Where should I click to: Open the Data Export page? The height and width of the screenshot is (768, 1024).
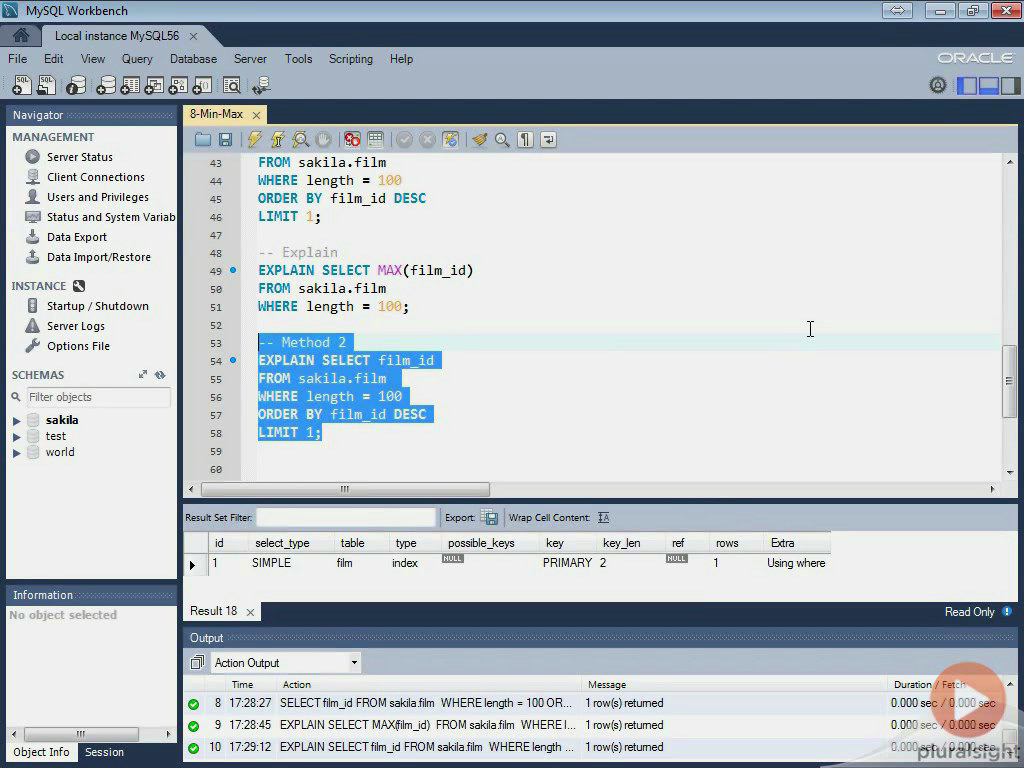tap(76, 237)
